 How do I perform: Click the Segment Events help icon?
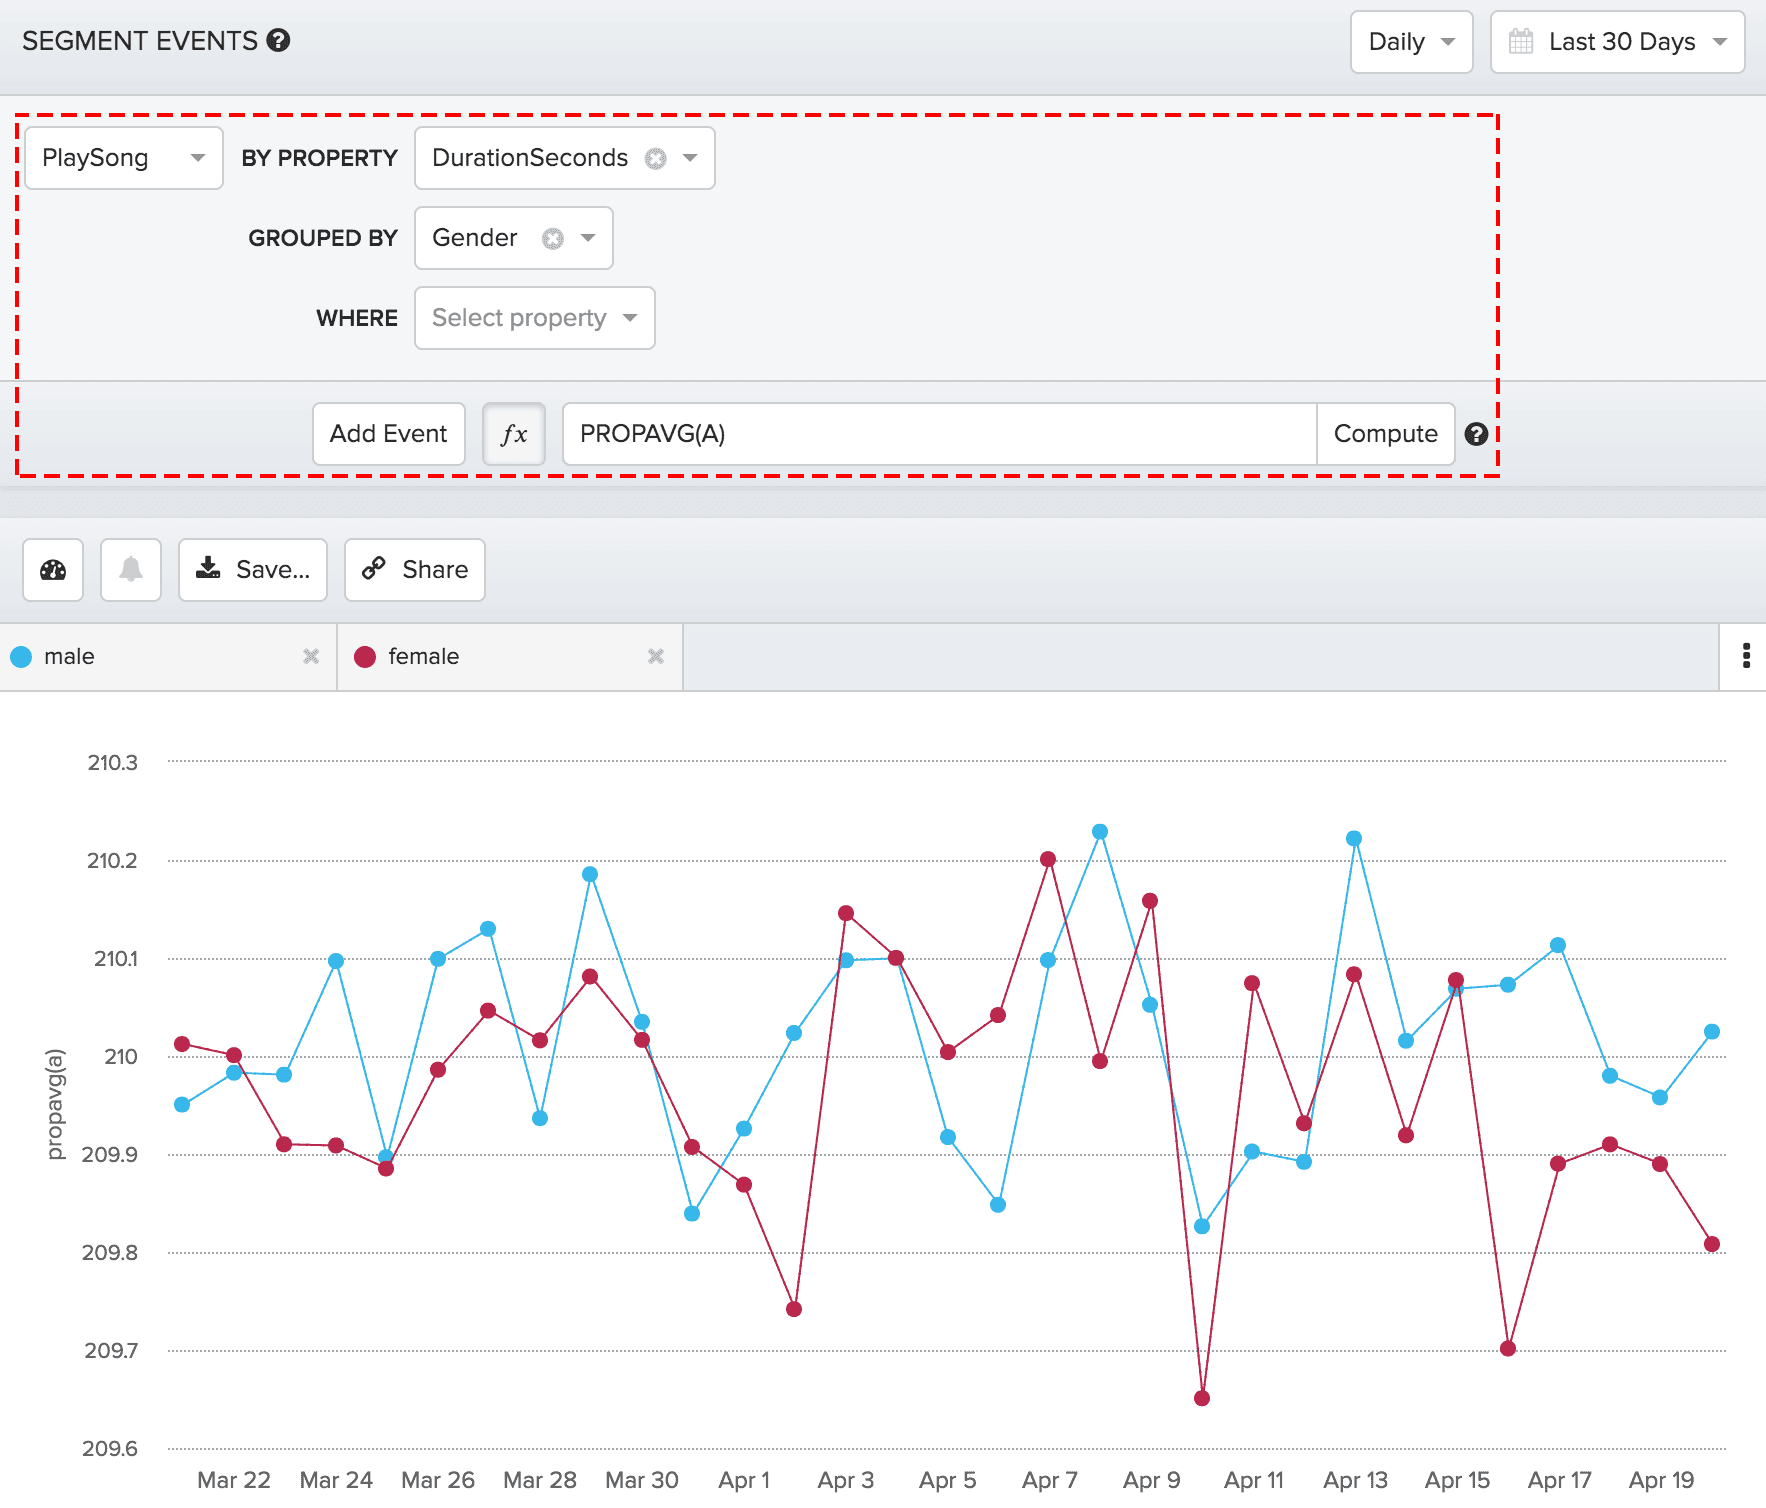pyautogui.click(x=279, y=41)
